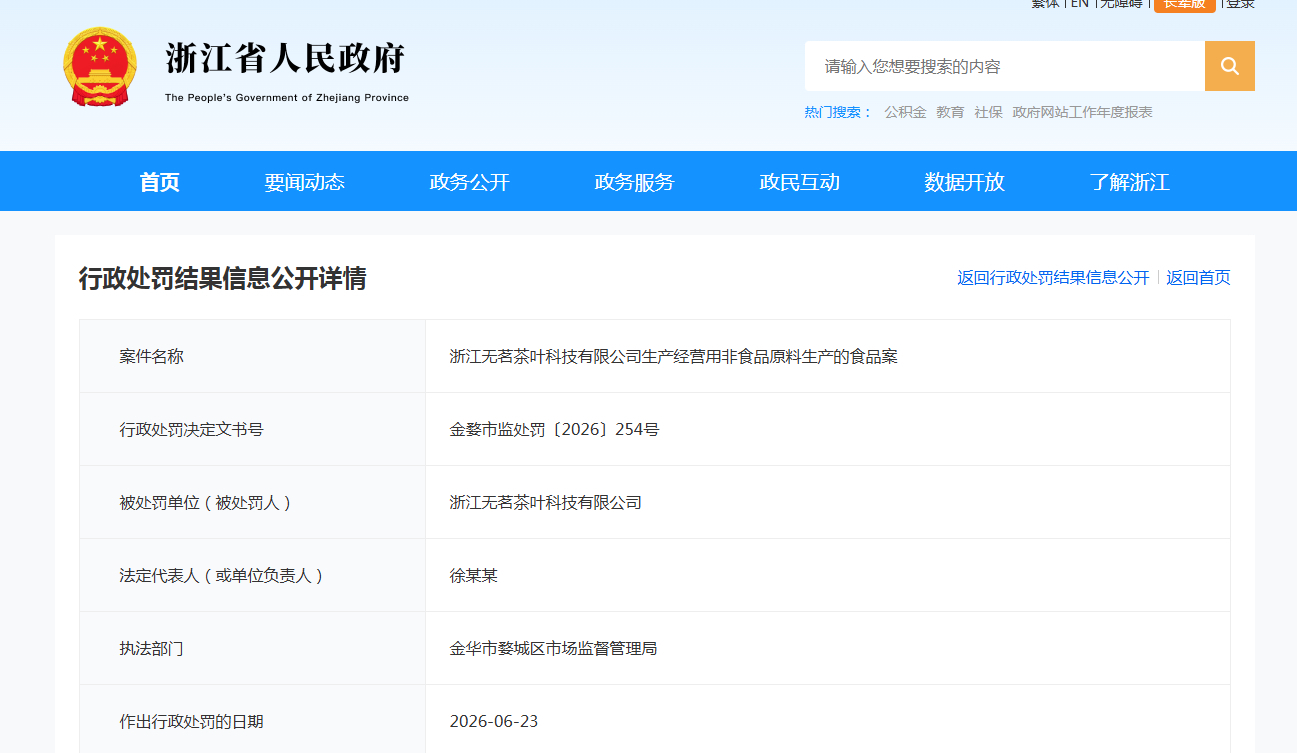Click the 法定代表人（或单位负责人） label
The height and width of the screenshot is (753, 1297).
pyautogui.click(x=222, y=575)
